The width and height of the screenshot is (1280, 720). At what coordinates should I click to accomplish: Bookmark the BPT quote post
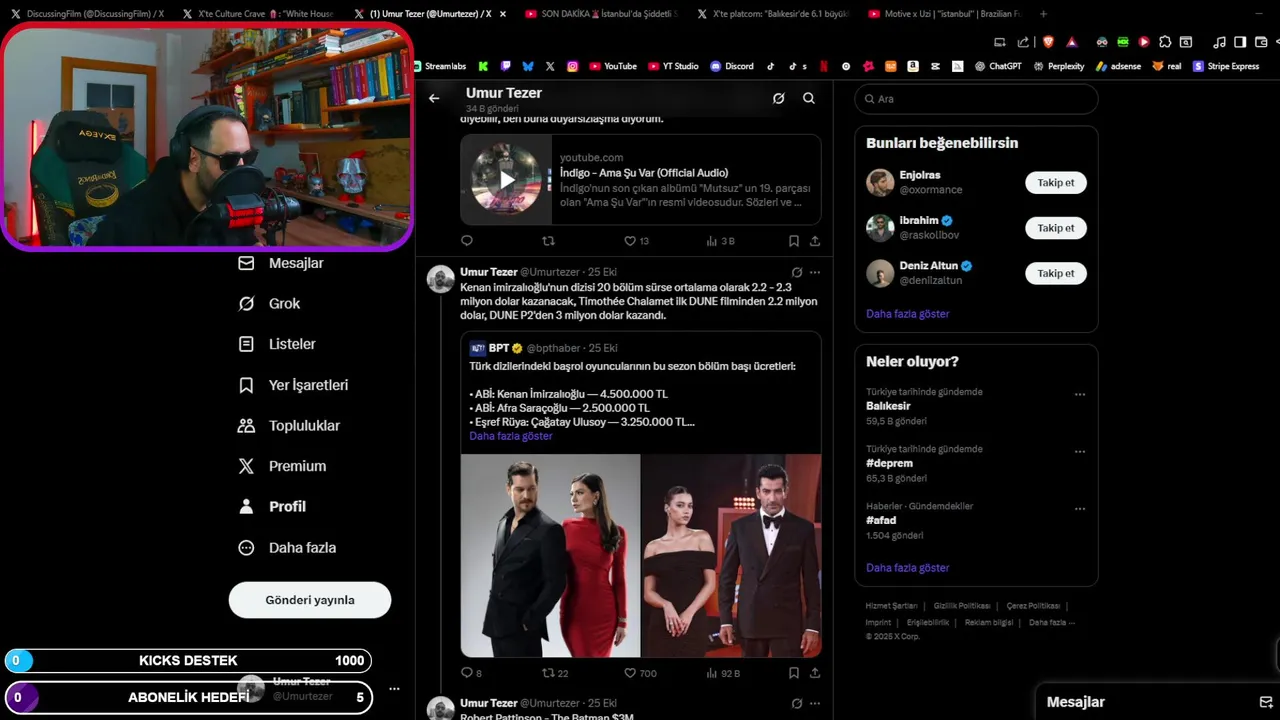[x=794, y=673]
